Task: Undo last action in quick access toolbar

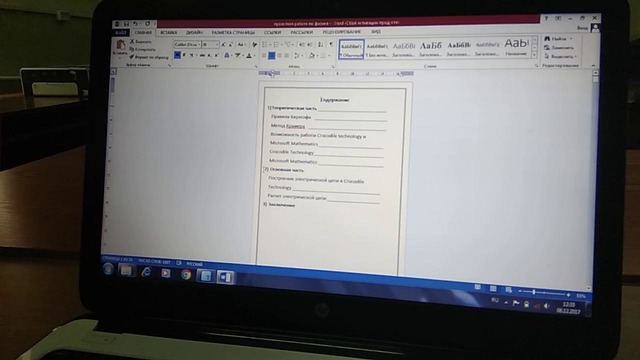Action: (136, 24)
